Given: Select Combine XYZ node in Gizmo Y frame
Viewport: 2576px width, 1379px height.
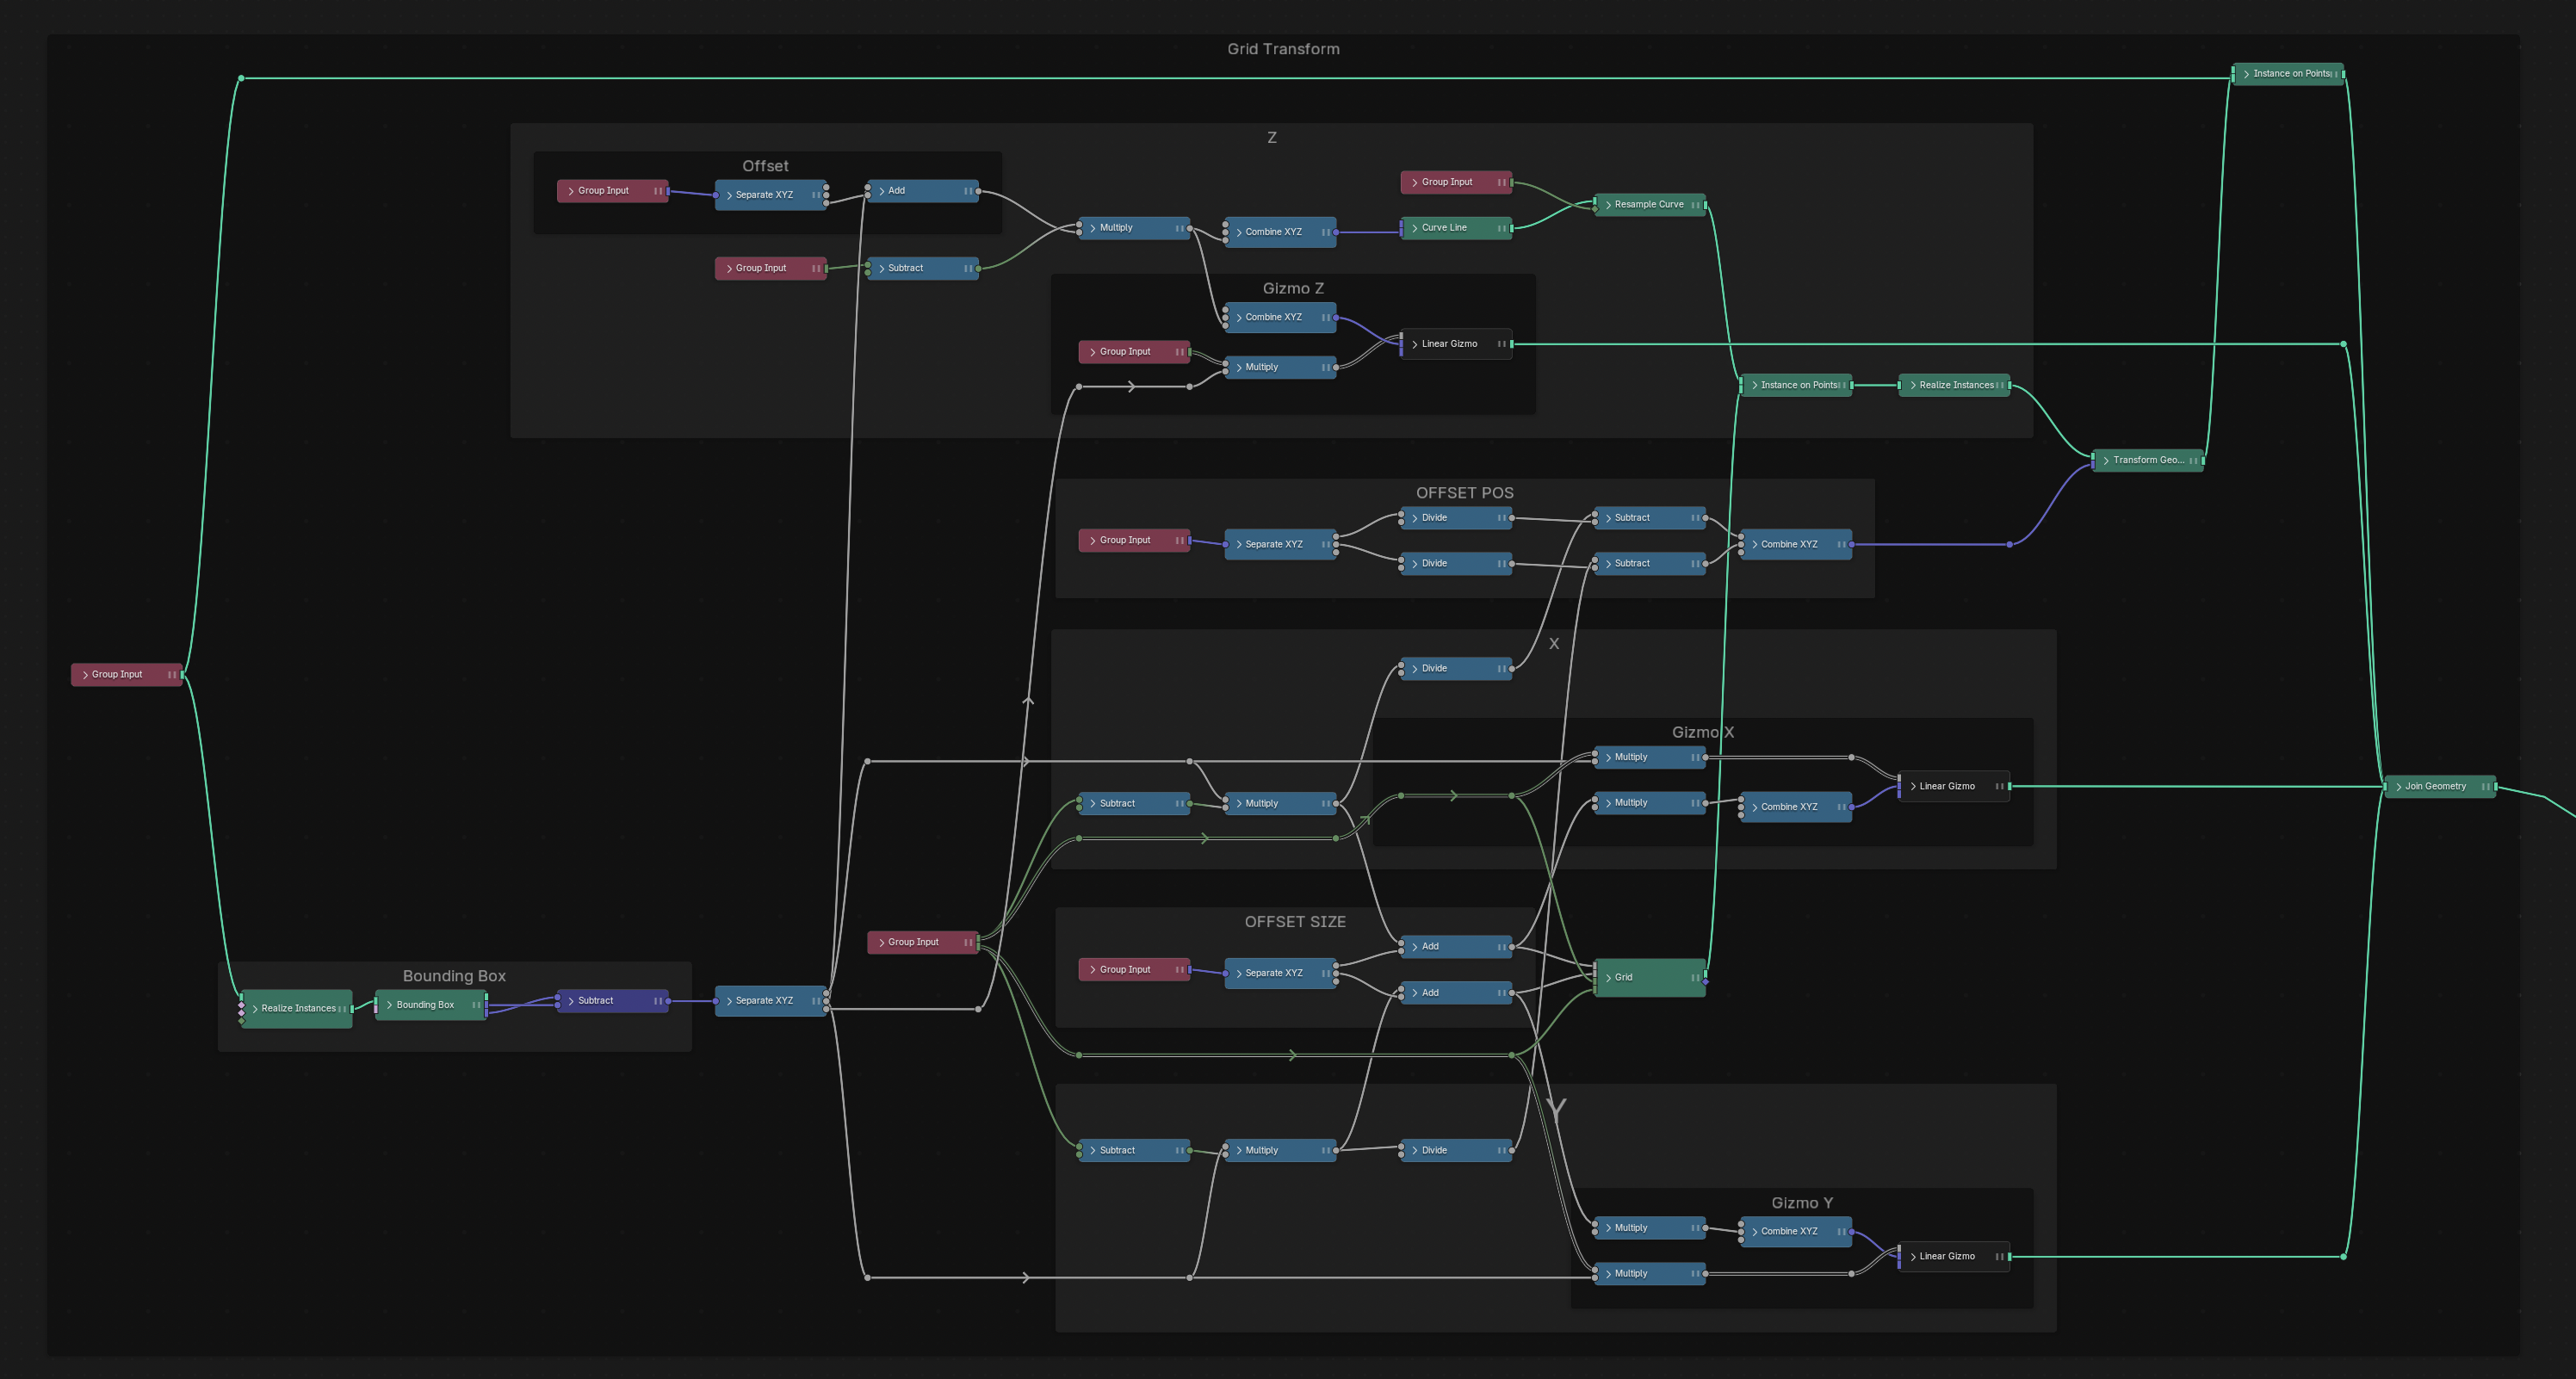Looking at the screenshot, I should pos(1796,1232).
